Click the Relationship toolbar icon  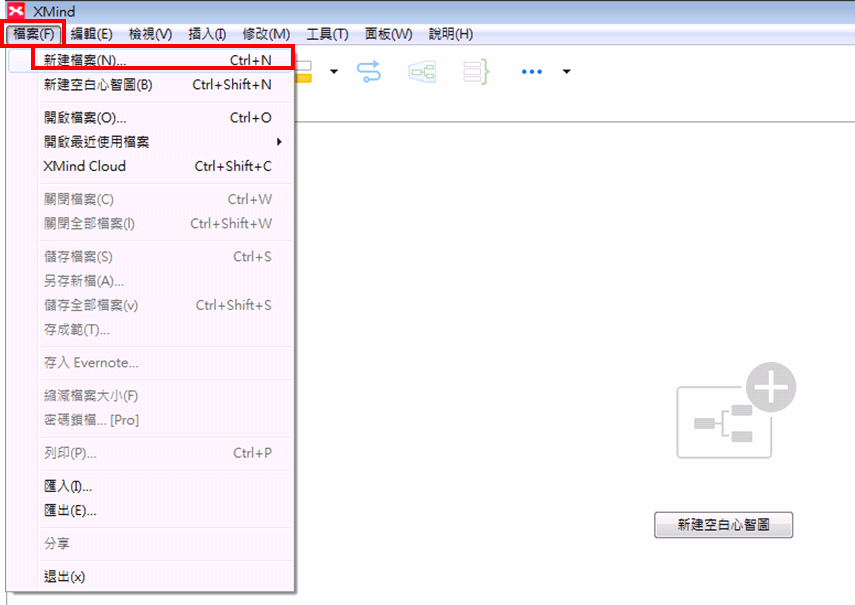tap(369, 72)
